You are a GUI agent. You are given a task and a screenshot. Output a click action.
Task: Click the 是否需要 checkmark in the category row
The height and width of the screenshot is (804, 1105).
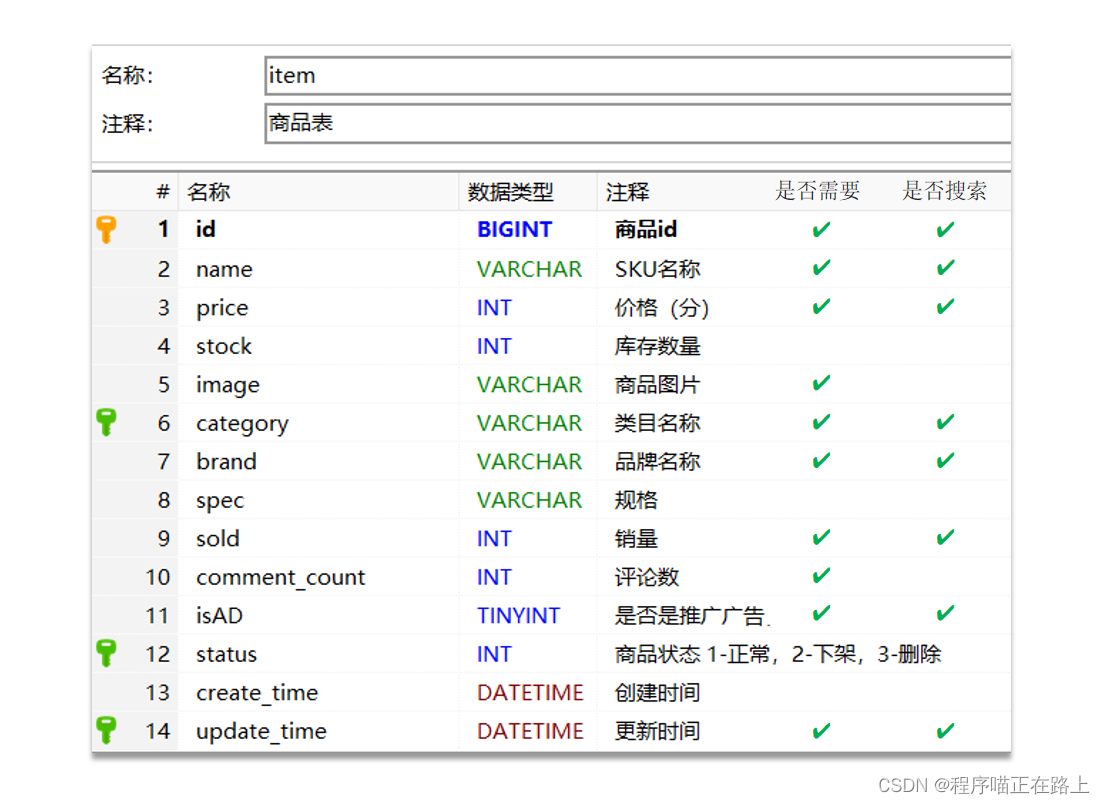tap(821, 422)
